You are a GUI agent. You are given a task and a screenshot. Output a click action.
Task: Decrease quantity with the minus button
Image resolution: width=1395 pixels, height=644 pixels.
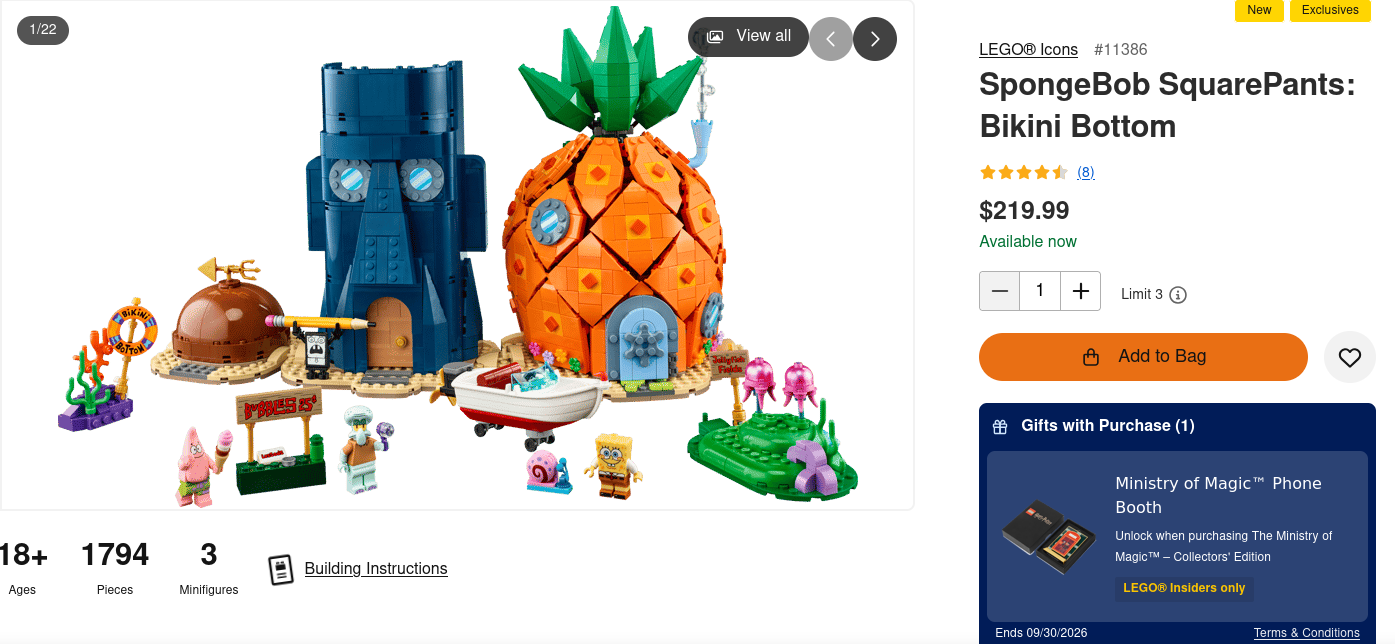coord(1000,291)
